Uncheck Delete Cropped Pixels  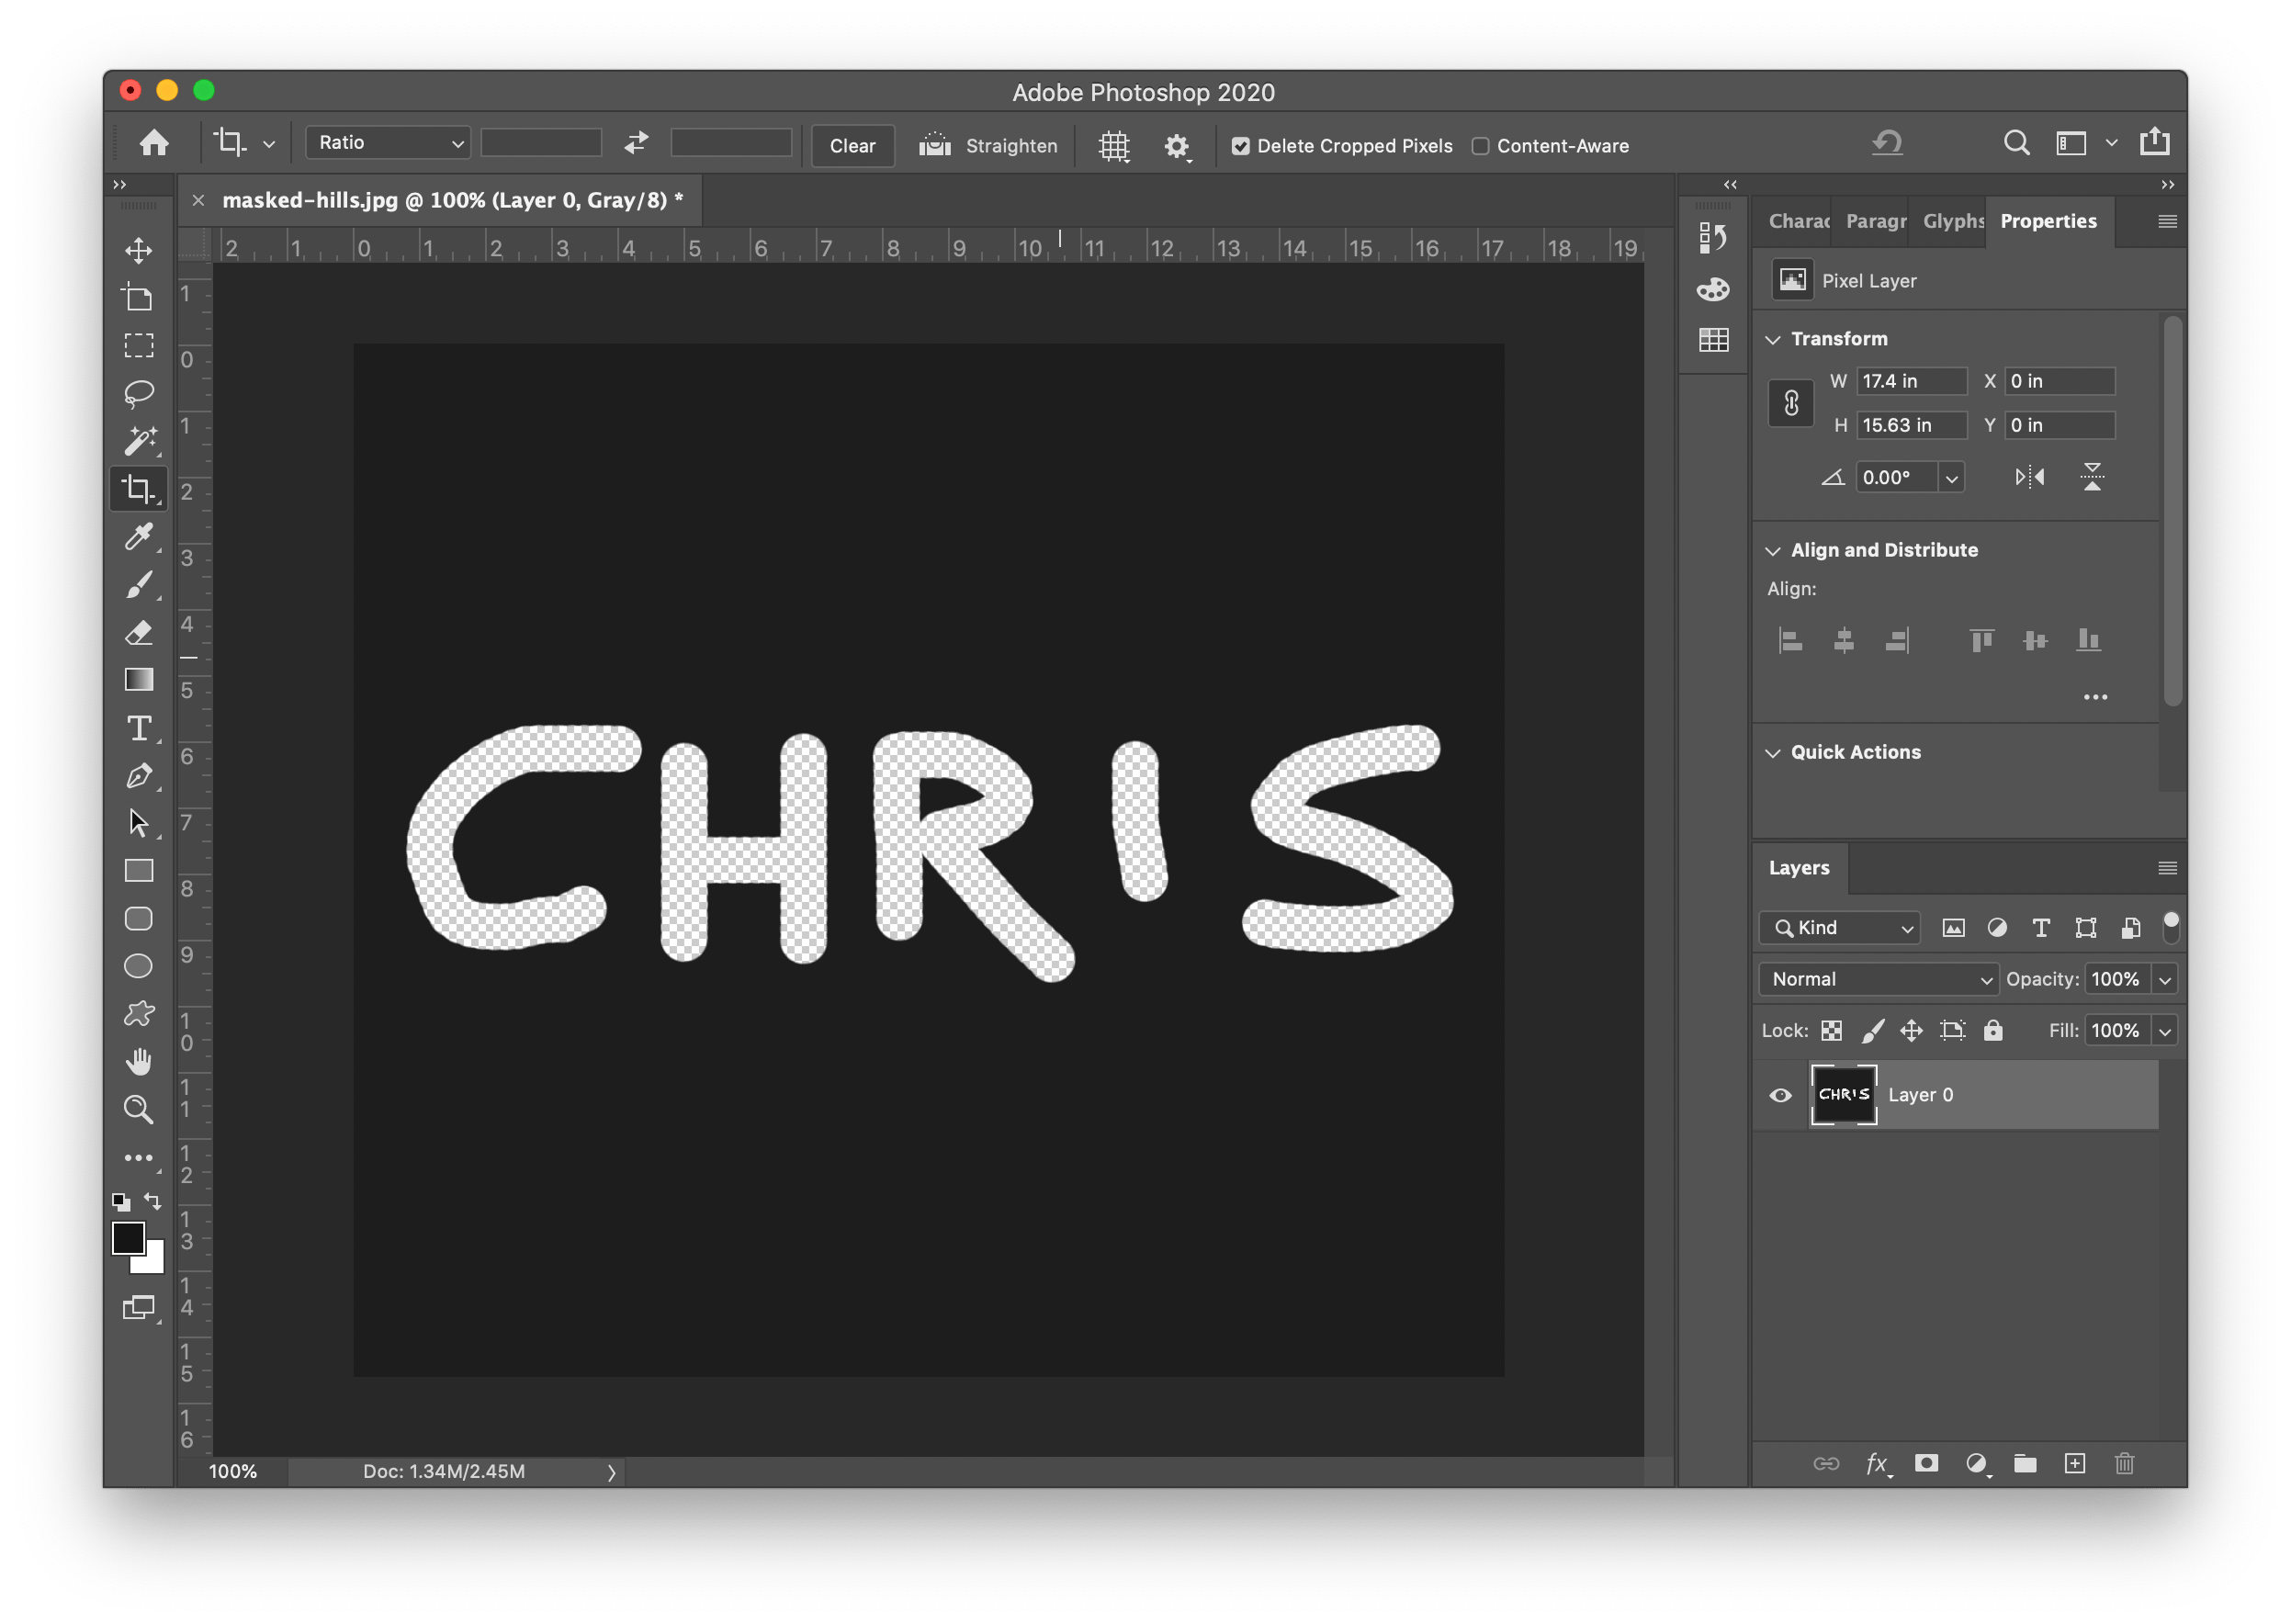click(x=1240, y=146)
